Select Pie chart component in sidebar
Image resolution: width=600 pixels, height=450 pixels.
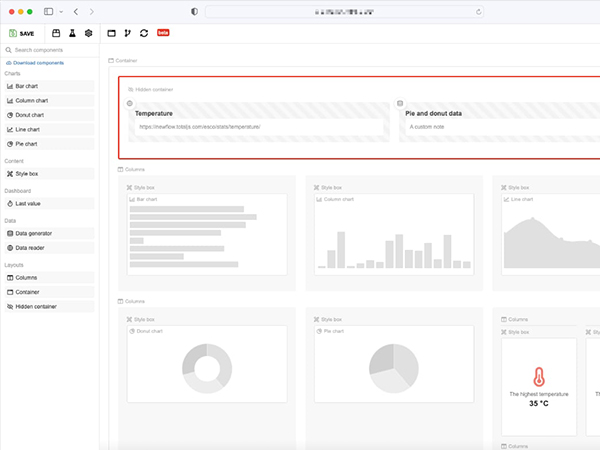[49, 144]
